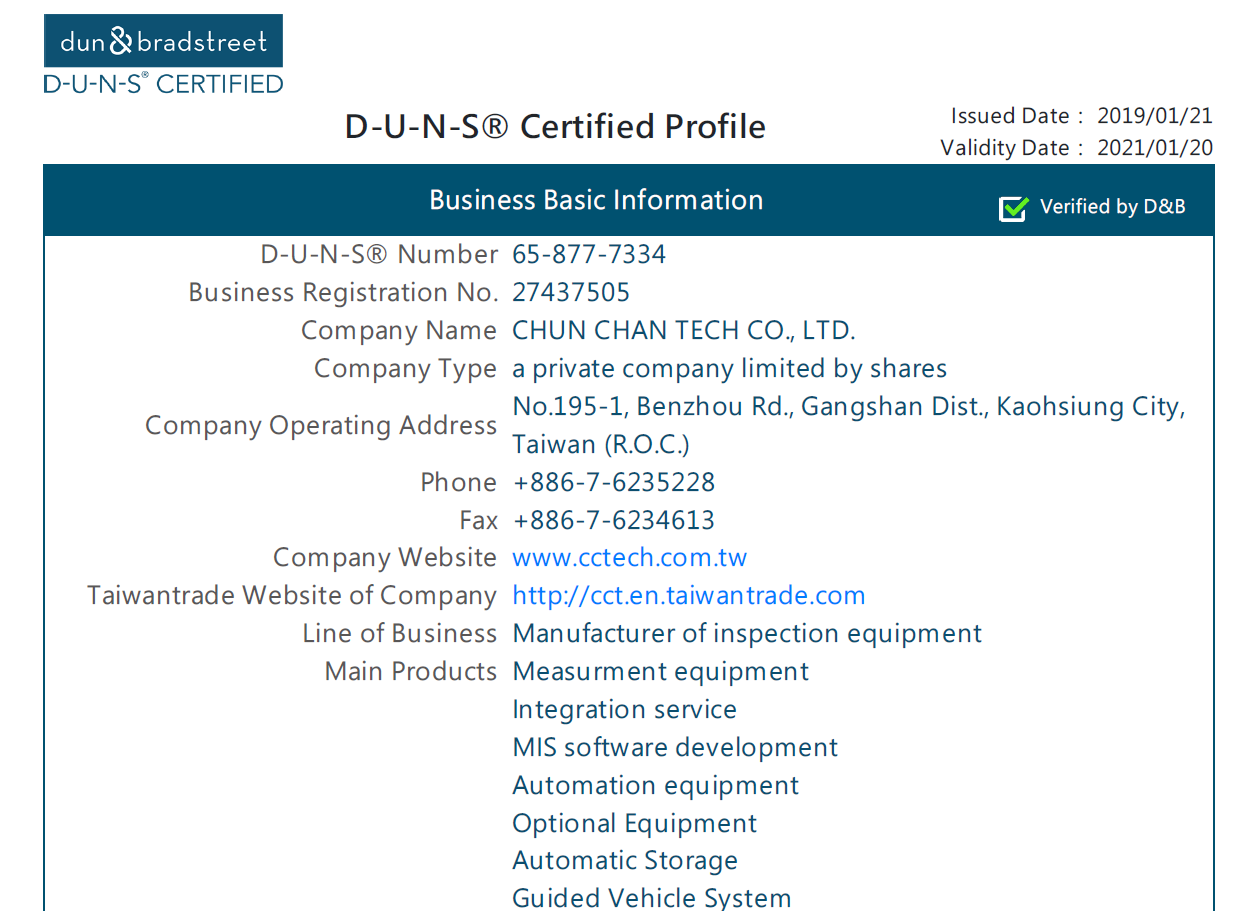This screenshot has height=911, width=1240.
Task: Click the green Verified by D&B checkmark
Action: [1013, 208]
